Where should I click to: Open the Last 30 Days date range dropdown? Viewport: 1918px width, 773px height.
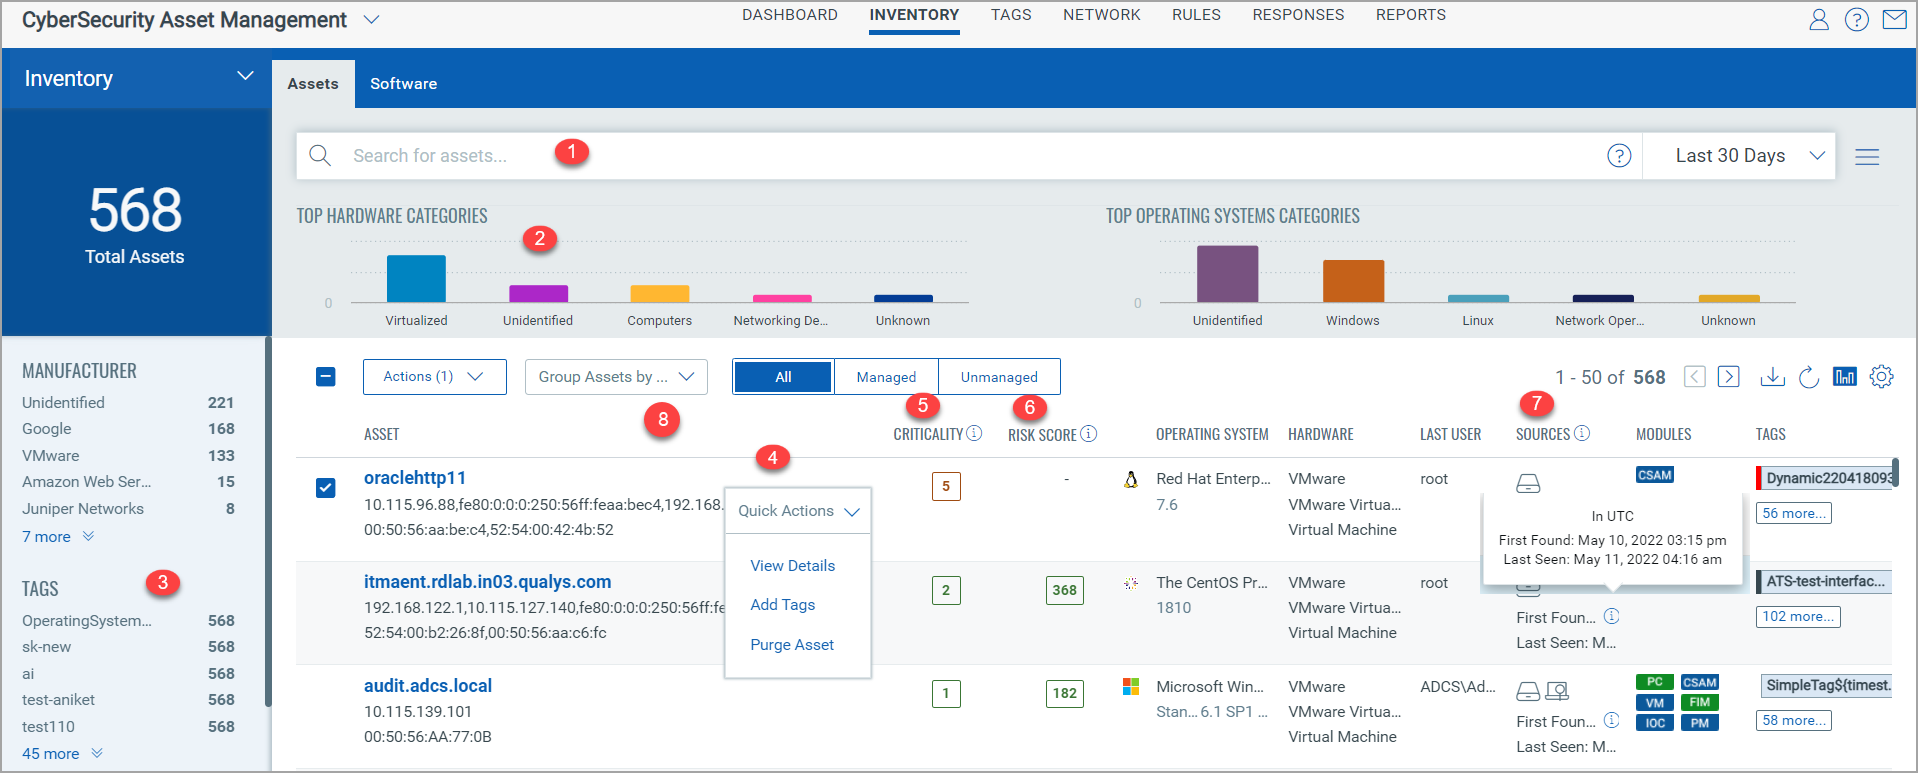tap(1739, 156)
